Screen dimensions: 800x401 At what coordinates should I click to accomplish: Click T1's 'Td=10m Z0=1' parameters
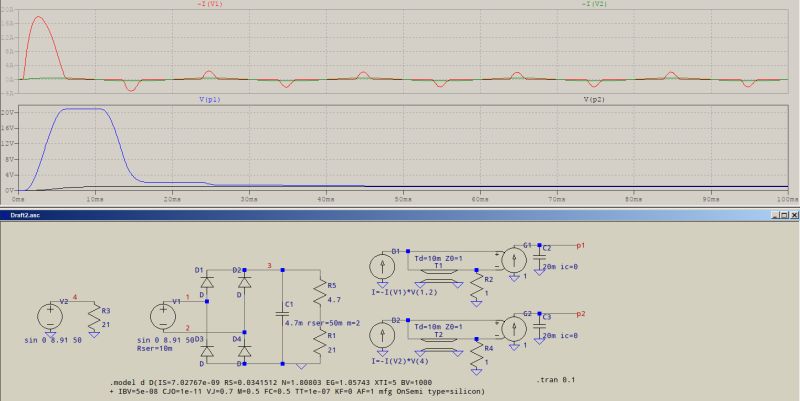click(438, 258)
